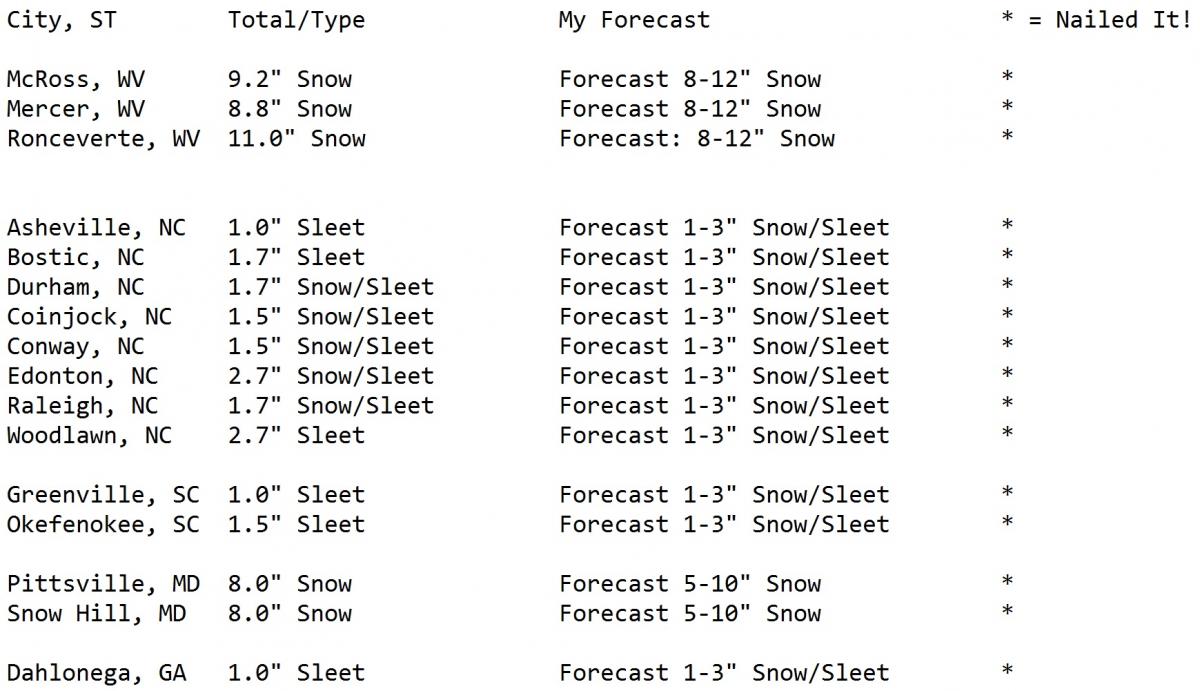The width and height of the screenshot is (1200, 691).
Task: Click the 'City, ST' column header
Action: [61, 21]
